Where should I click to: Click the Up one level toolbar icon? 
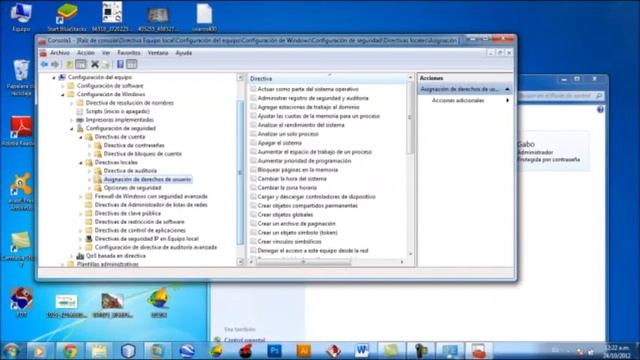click(x=69, y=64)
